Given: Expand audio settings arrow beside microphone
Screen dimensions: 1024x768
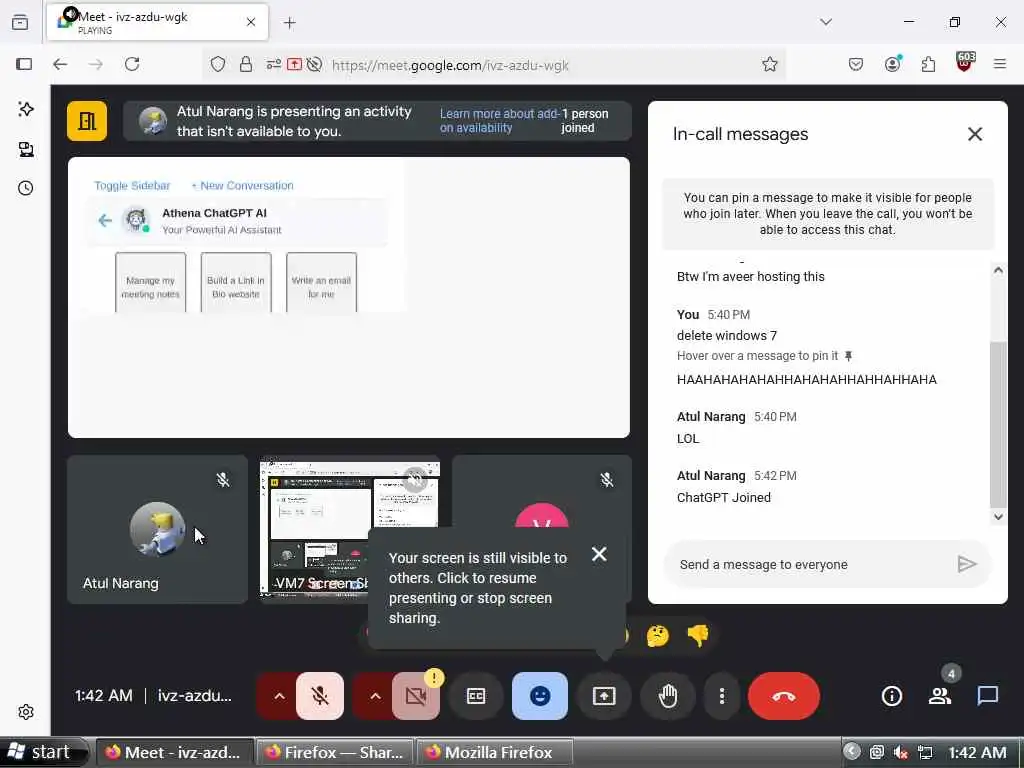Looking at the screenshot, I should [279, 696].
